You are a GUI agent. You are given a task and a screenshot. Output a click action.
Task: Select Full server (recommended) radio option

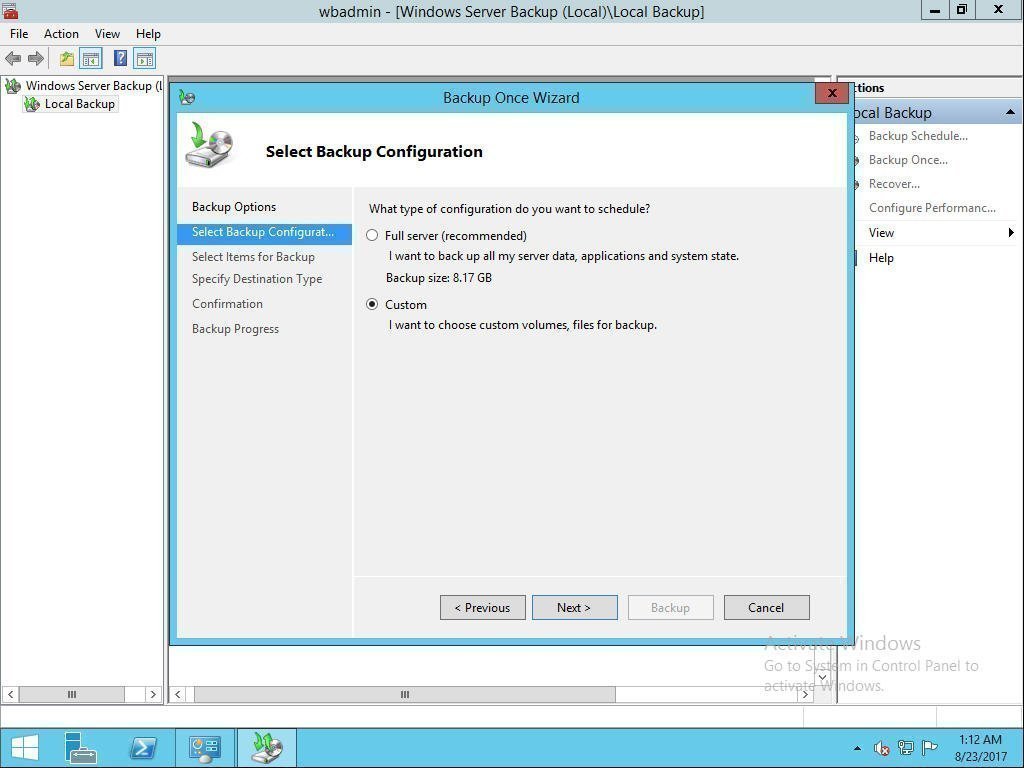click(x=372, y=235)
